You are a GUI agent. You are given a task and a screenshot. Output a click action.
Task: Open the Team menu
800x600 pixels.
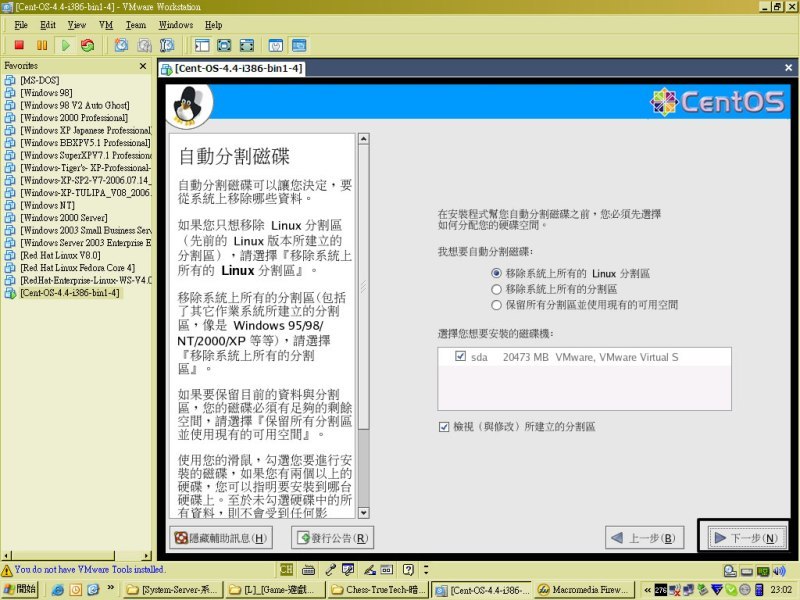[x=136, y=25]
